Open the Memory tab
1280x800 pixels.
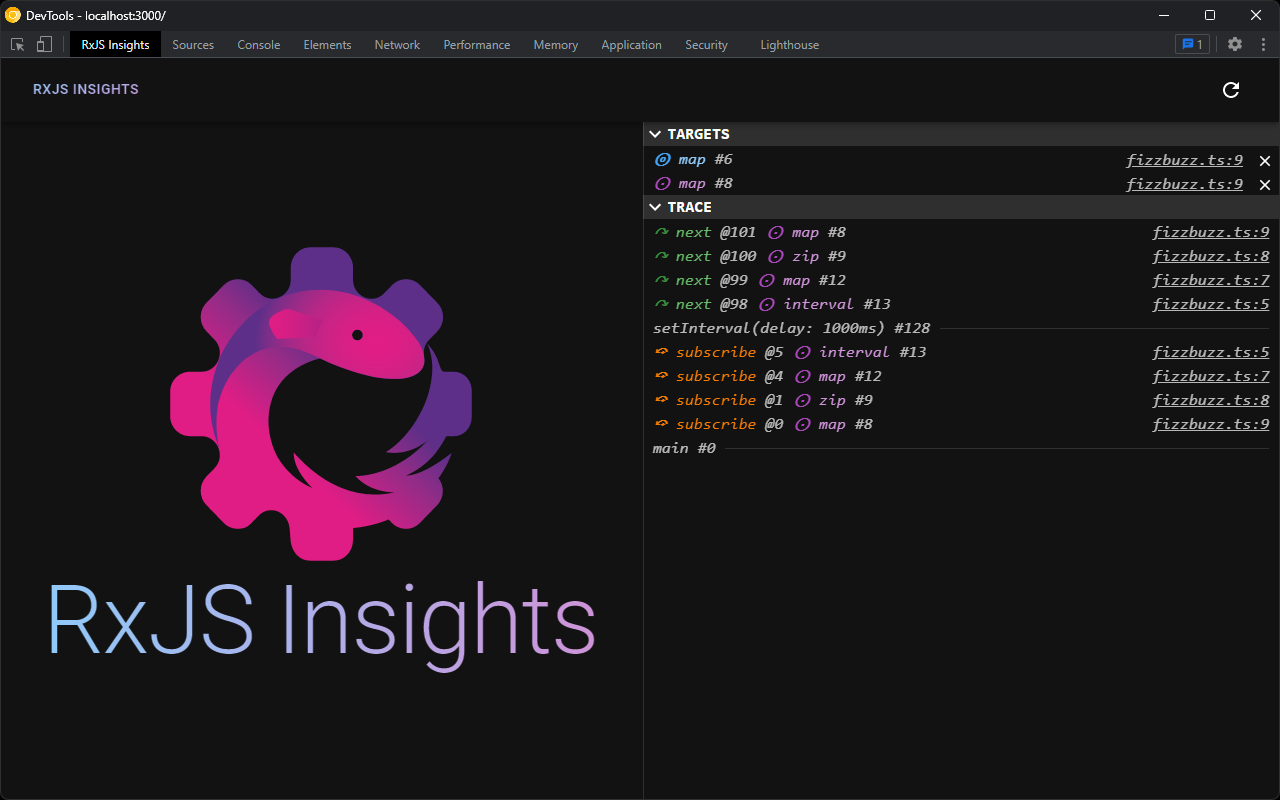(x=556, y=45)
